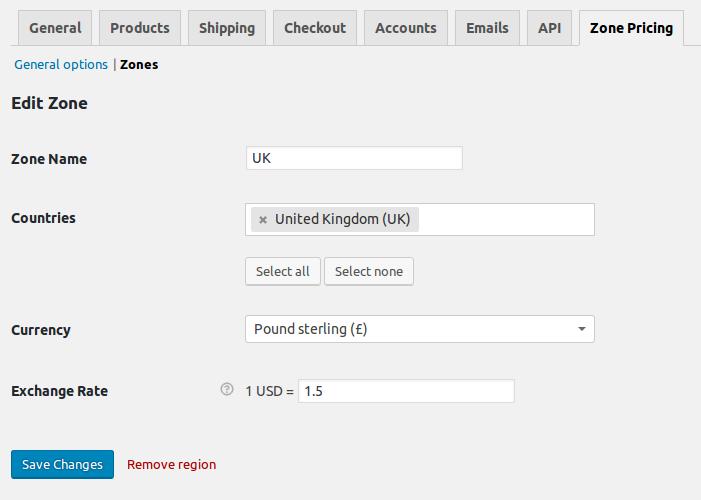Viewport: 701px width, 500px height.
Task: Switch to the General tab
Action: pyautogui.click(x=55, y=28)
